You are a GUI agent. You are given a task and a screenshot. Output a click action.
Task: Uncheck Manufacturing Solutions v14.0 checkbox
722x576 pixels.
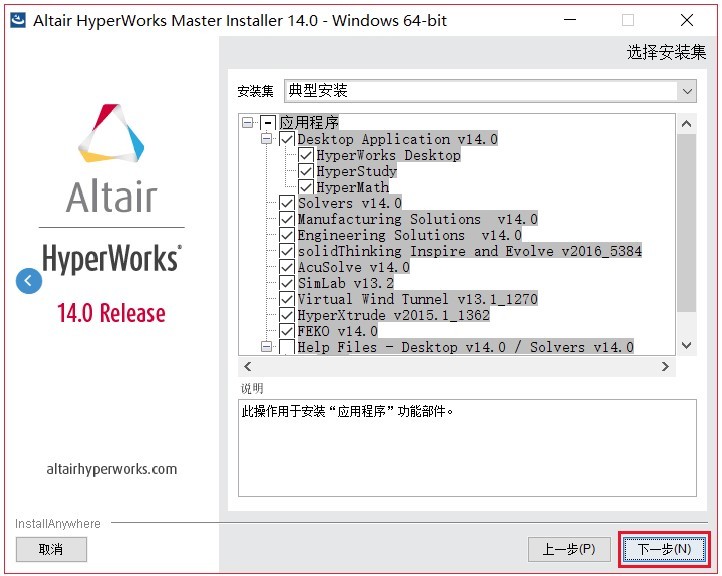coord(287,219)
